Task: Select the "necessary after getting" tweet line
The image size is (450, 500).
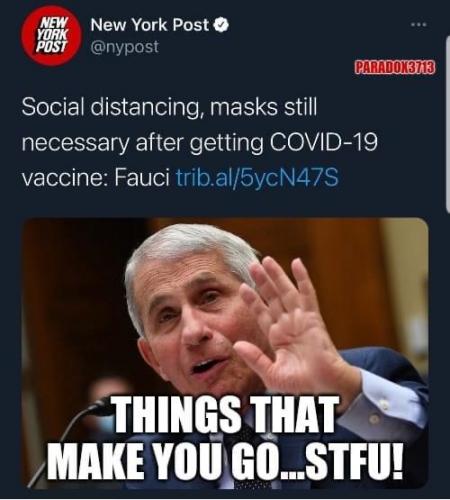Action: pos(143,143)
